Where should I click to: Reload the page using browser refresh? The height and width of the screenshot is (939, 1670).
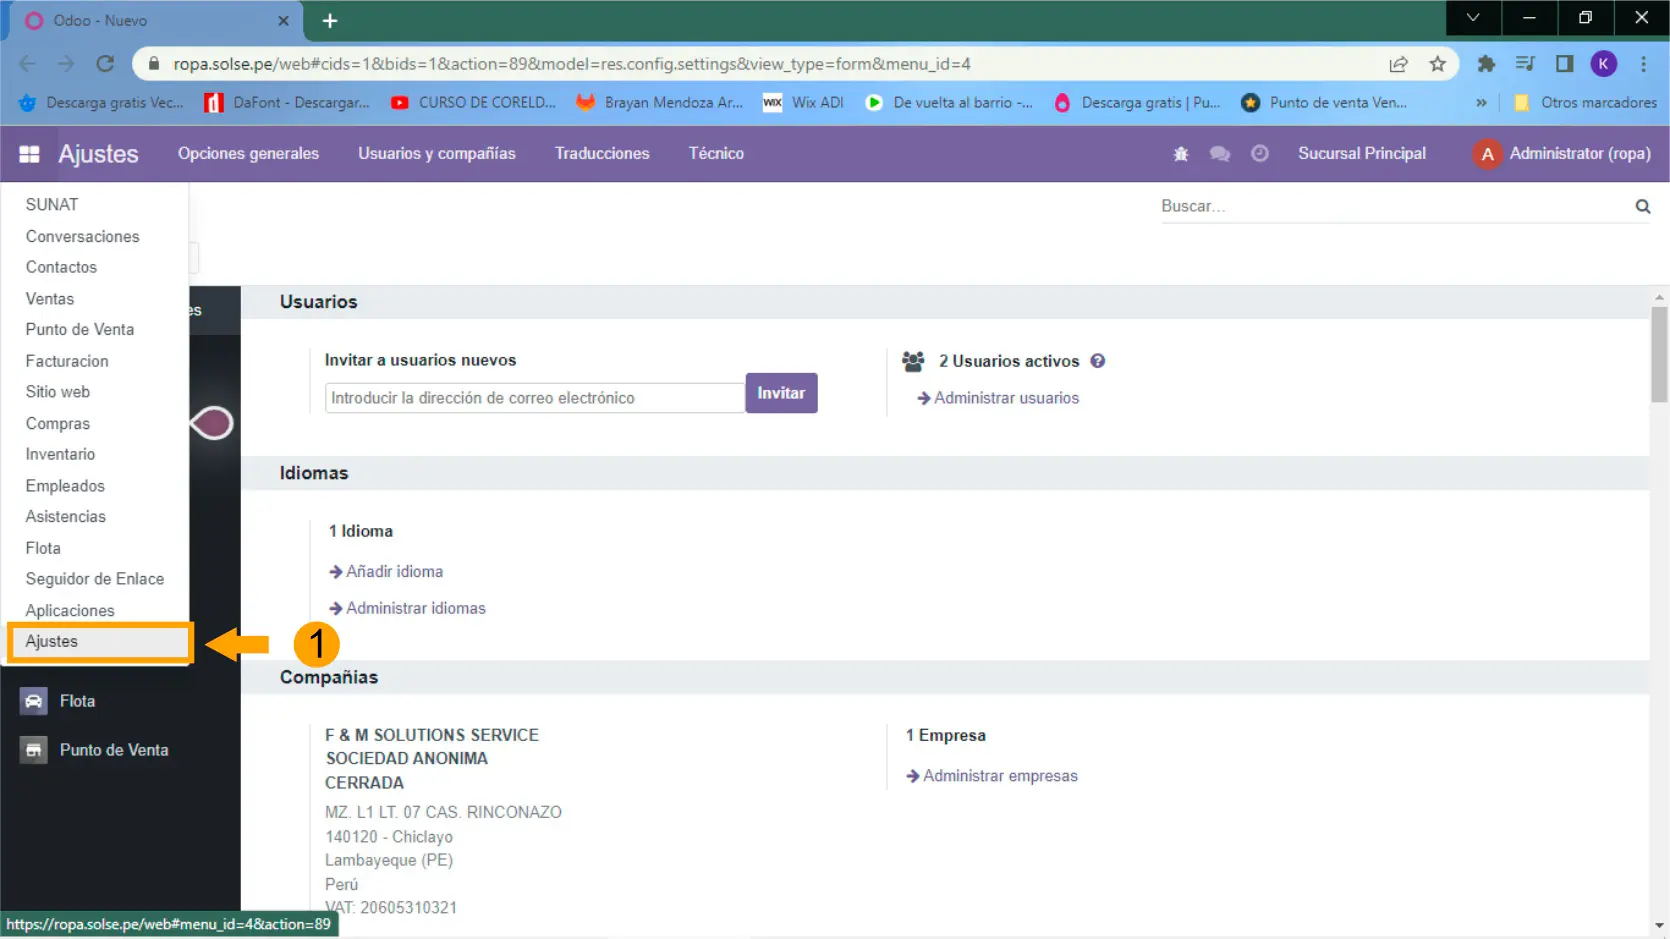click(105, 64)
